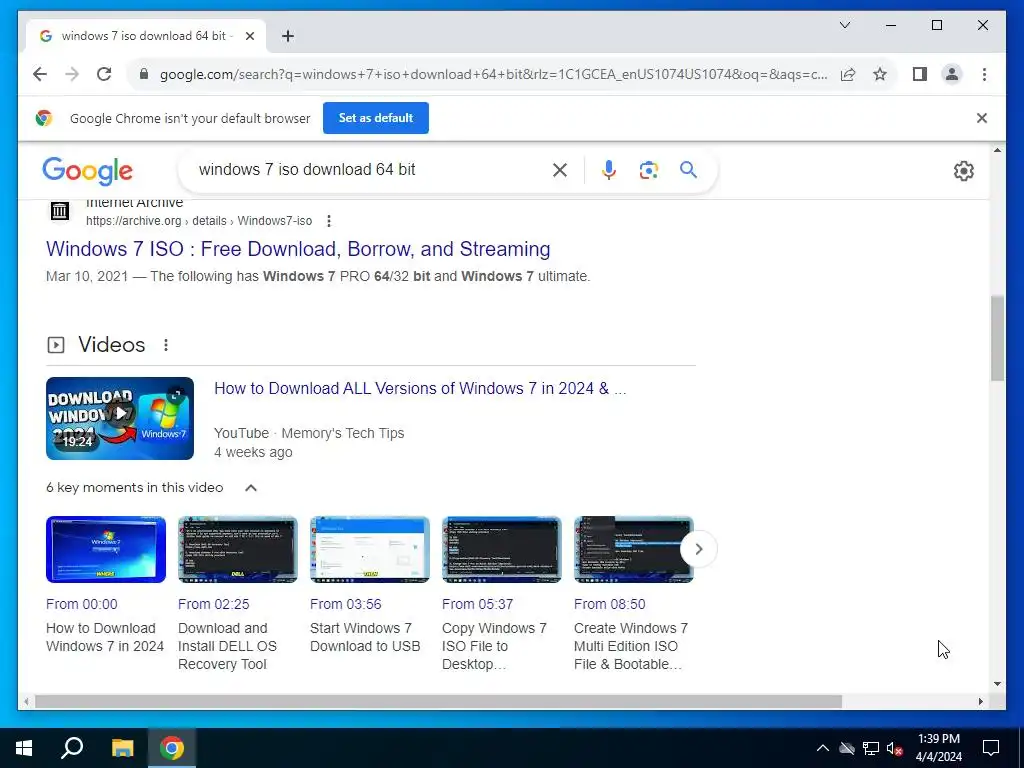Click horizontal scrollbar right arrow
The height and width of the screenshot is (768, 1024).
[x=980, y=702]
